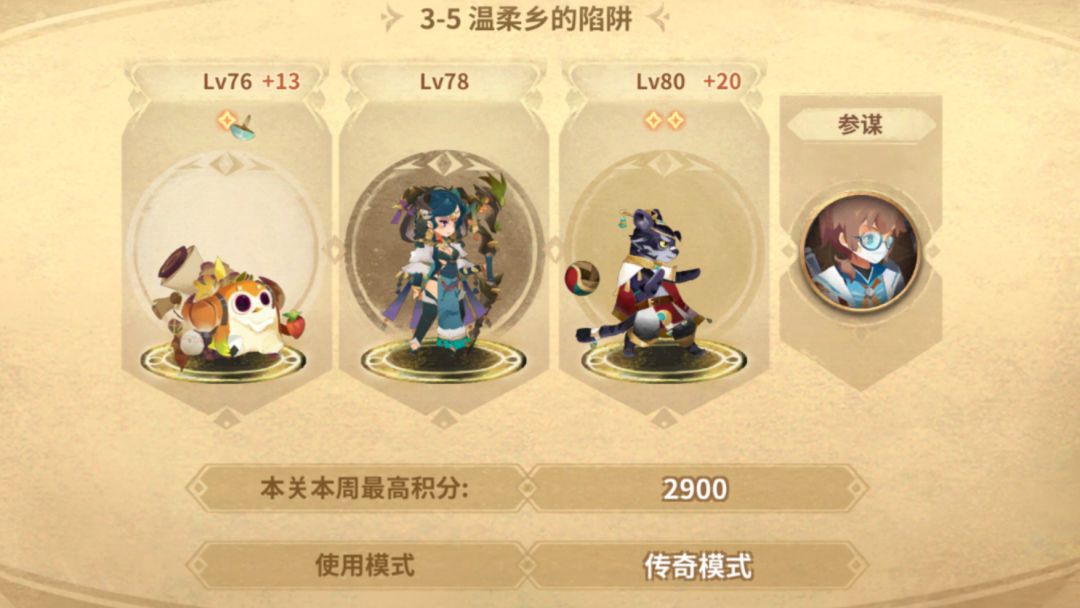Select the 传奇模式 legend mode option
Image resolution: width=1080 pixels, height=608 pixels.
(x=697, y=566)
